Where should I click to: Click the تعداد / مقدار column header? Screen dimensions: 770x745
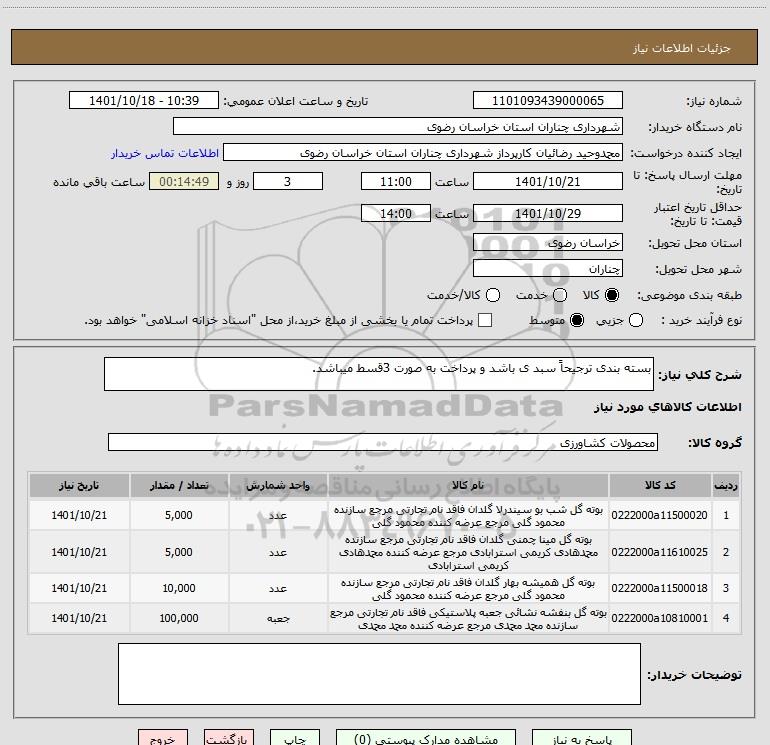[x=179, y=485]
